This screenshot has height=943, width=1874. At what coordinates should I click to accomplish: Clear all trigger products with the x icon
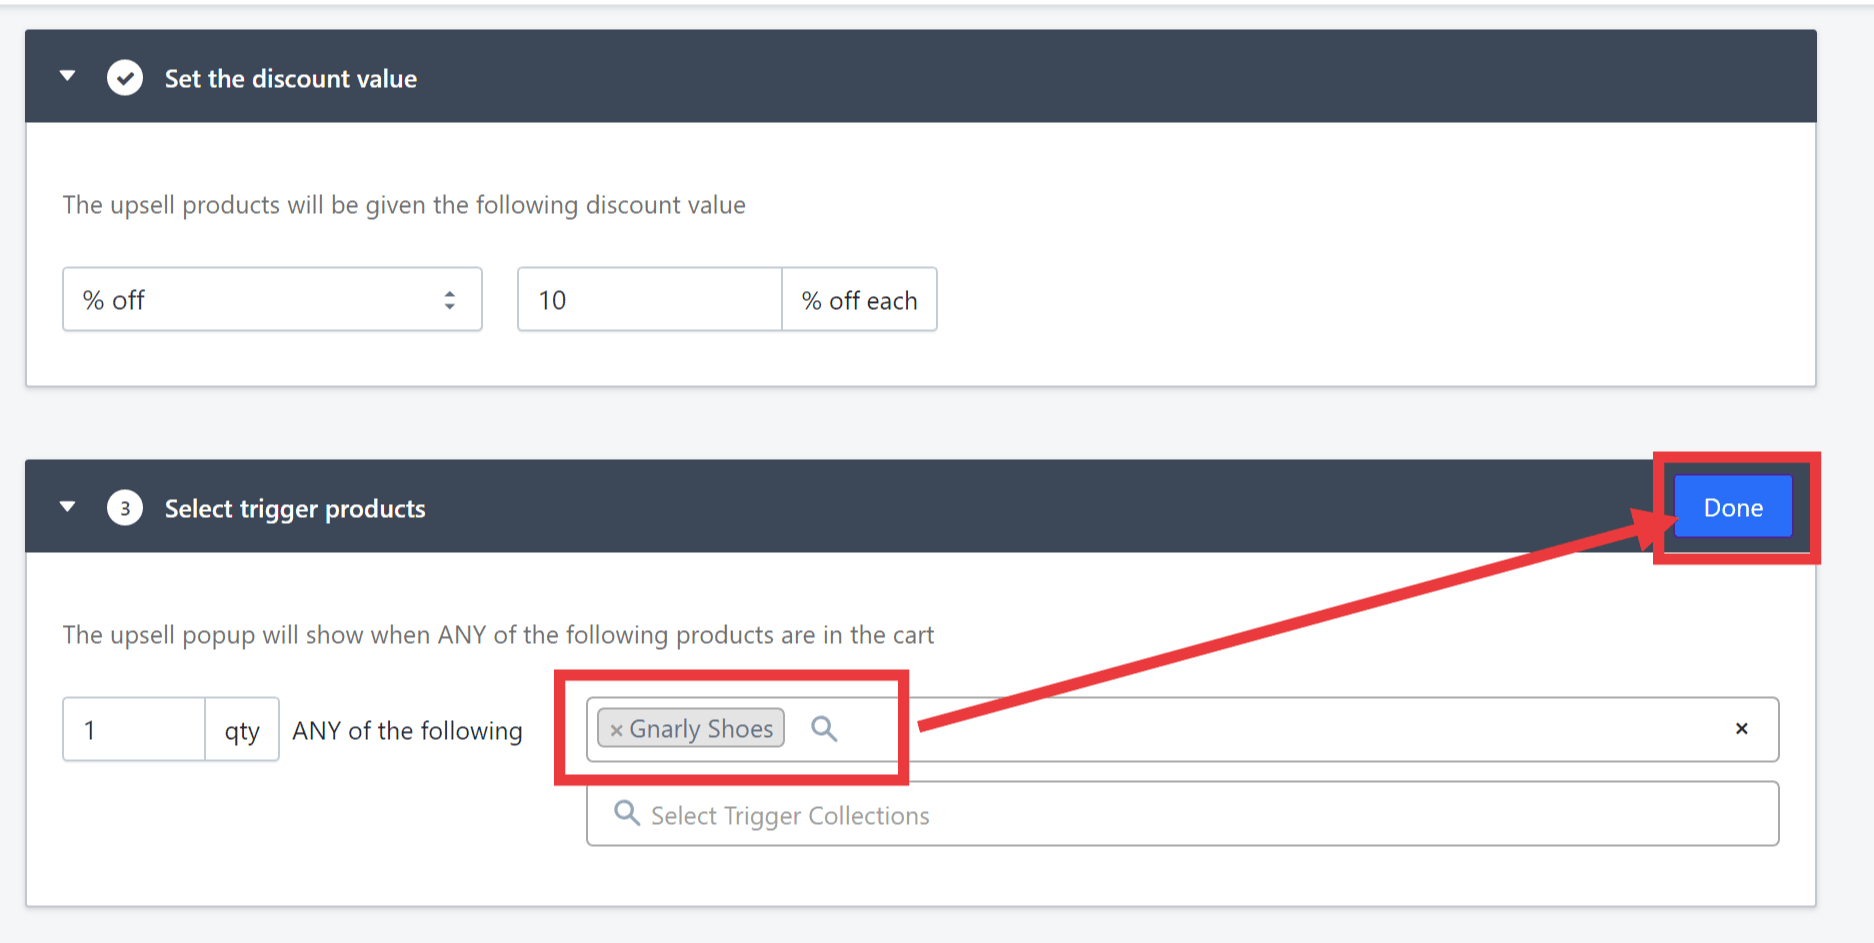(1741, 728)
